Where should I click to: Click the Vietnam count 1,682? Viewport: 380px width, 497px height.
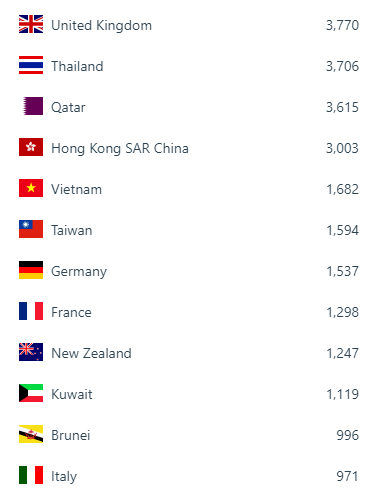pyautogui.click(x=342, y=189)
